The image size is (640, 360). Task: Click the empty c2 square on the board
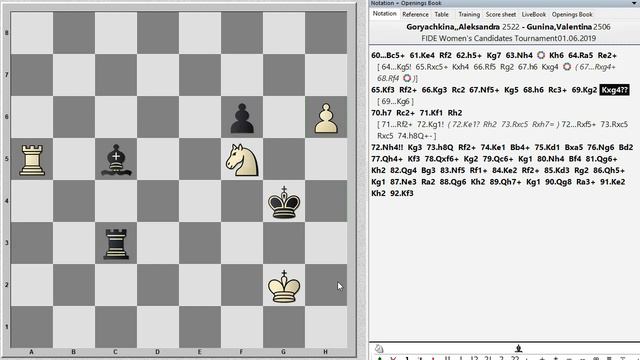coord(116,286)
